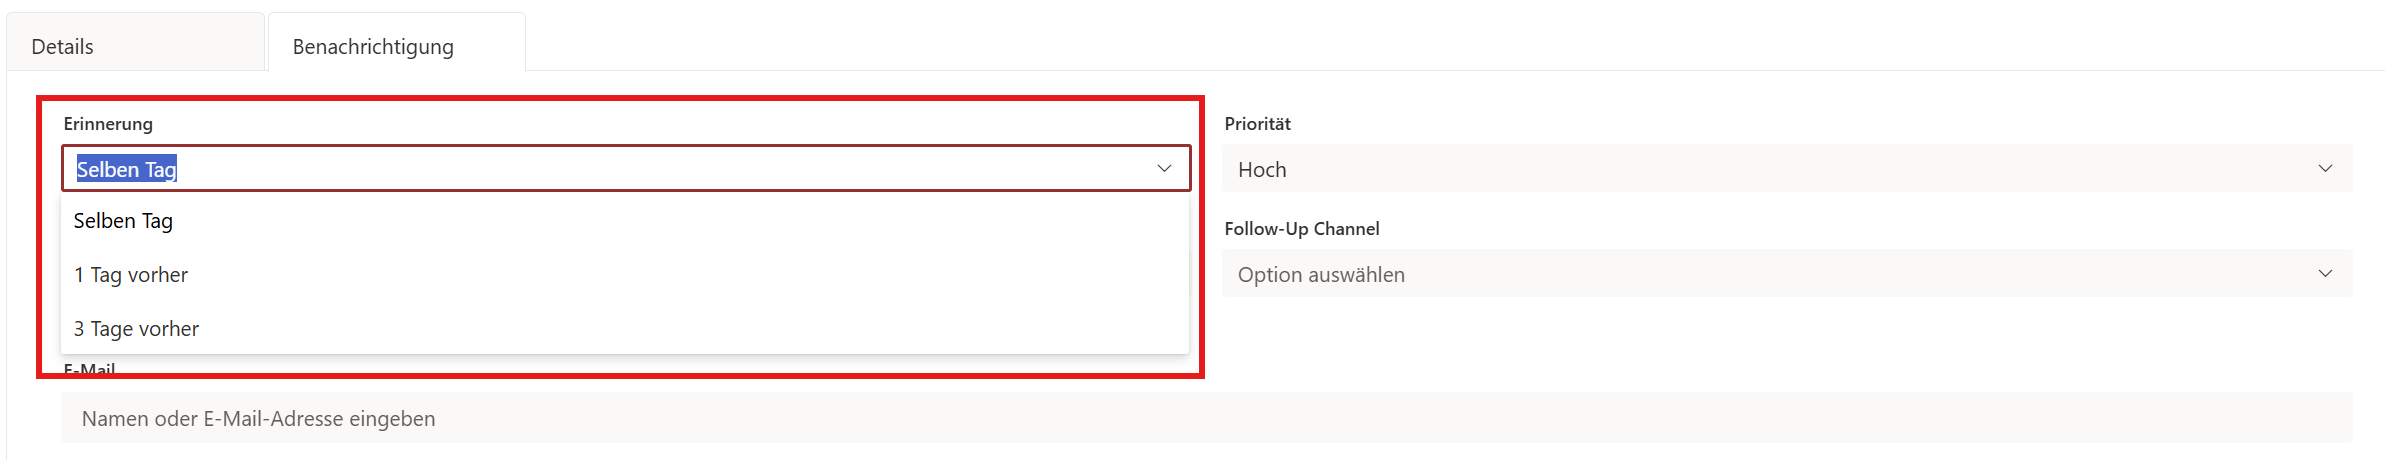Select the "3 Tage vorher" option
Image resolution: width=2385 pixels, height=460 pixels.
coord(136,329)
